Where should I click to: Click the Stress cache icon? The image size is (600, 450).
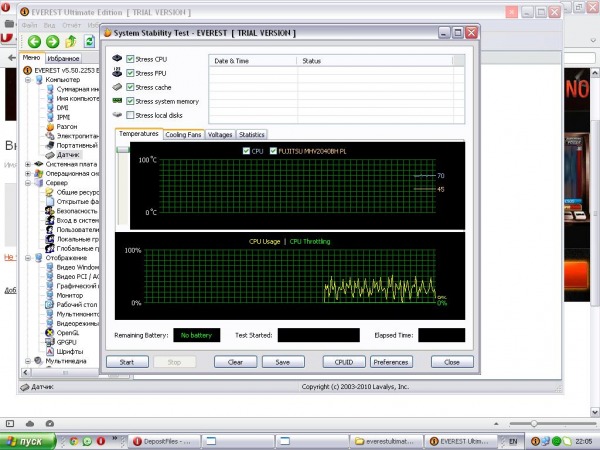click(117, 87)
